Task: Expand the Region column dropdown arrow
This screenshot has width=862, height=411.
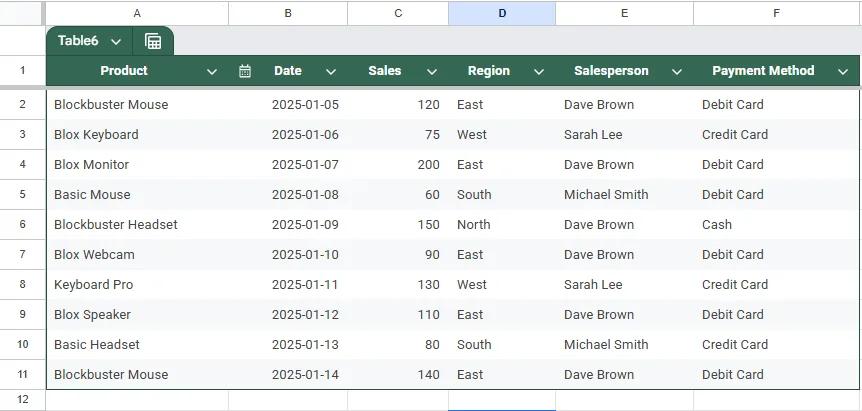Action: click(x=539, y=71)
